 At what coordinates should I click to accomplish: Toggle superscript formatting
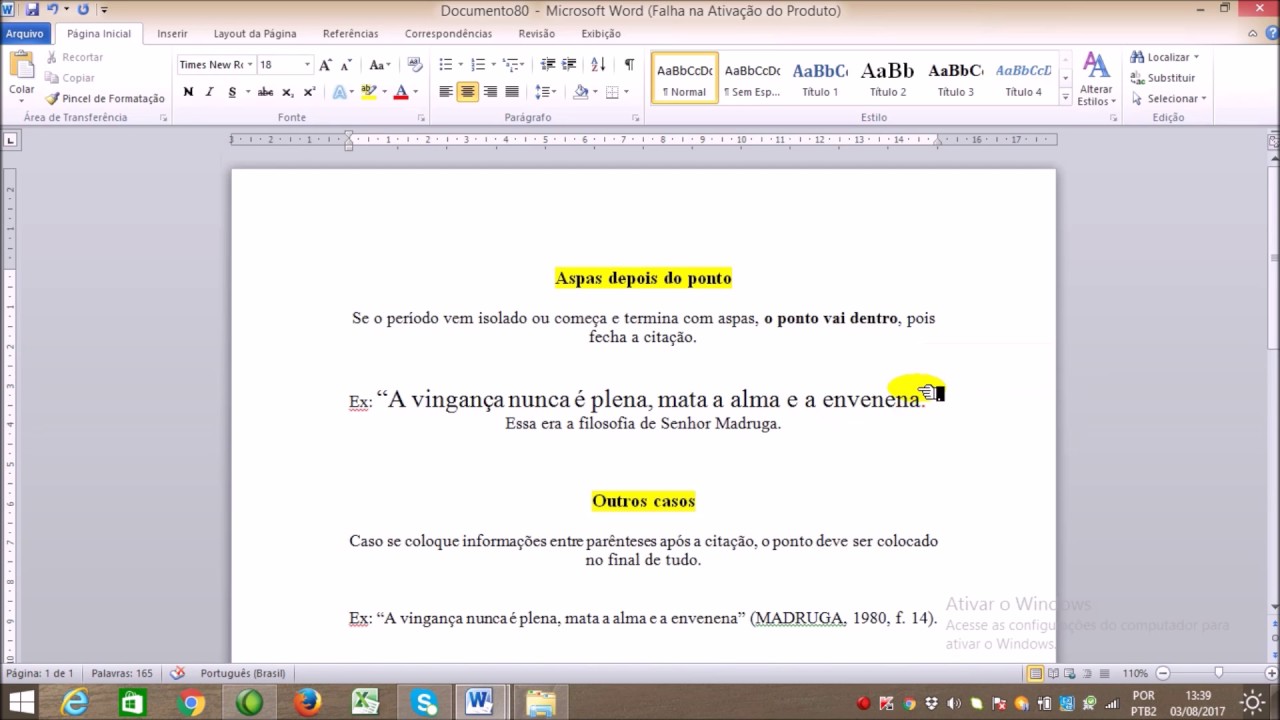point(309,92)
